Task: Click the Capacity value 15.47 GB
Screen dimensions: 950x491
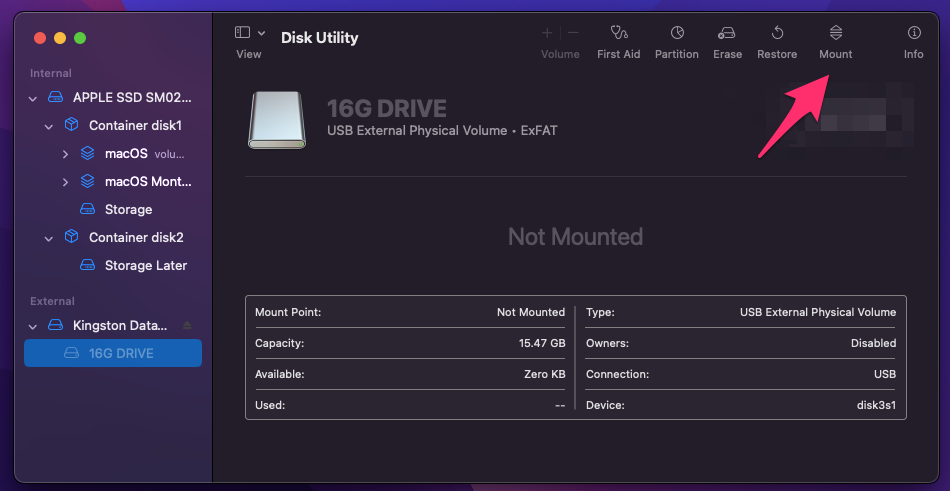Action: point(542,343)
